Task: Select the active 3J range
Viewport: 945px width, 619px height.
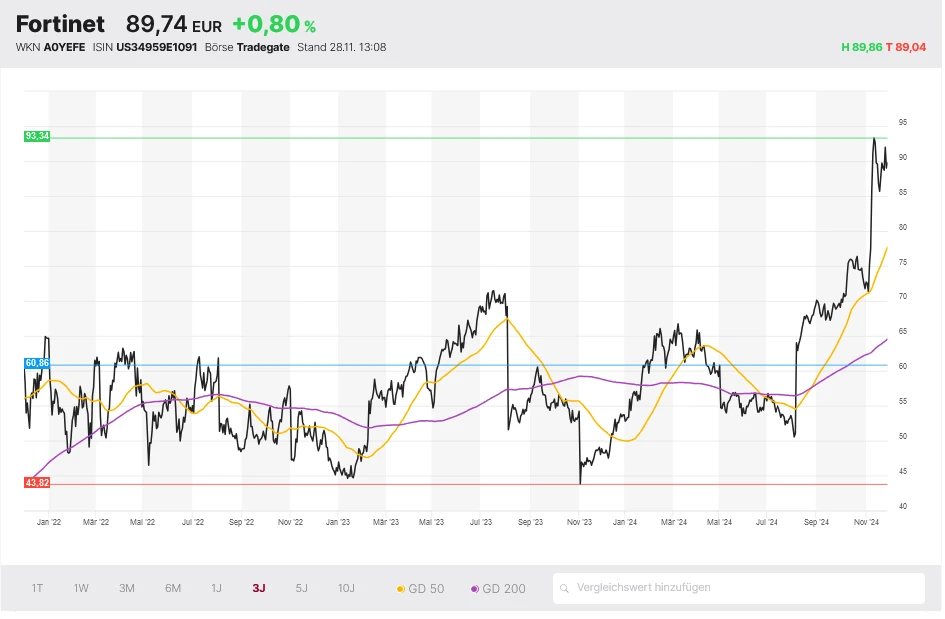Action: tap(259, 588)
